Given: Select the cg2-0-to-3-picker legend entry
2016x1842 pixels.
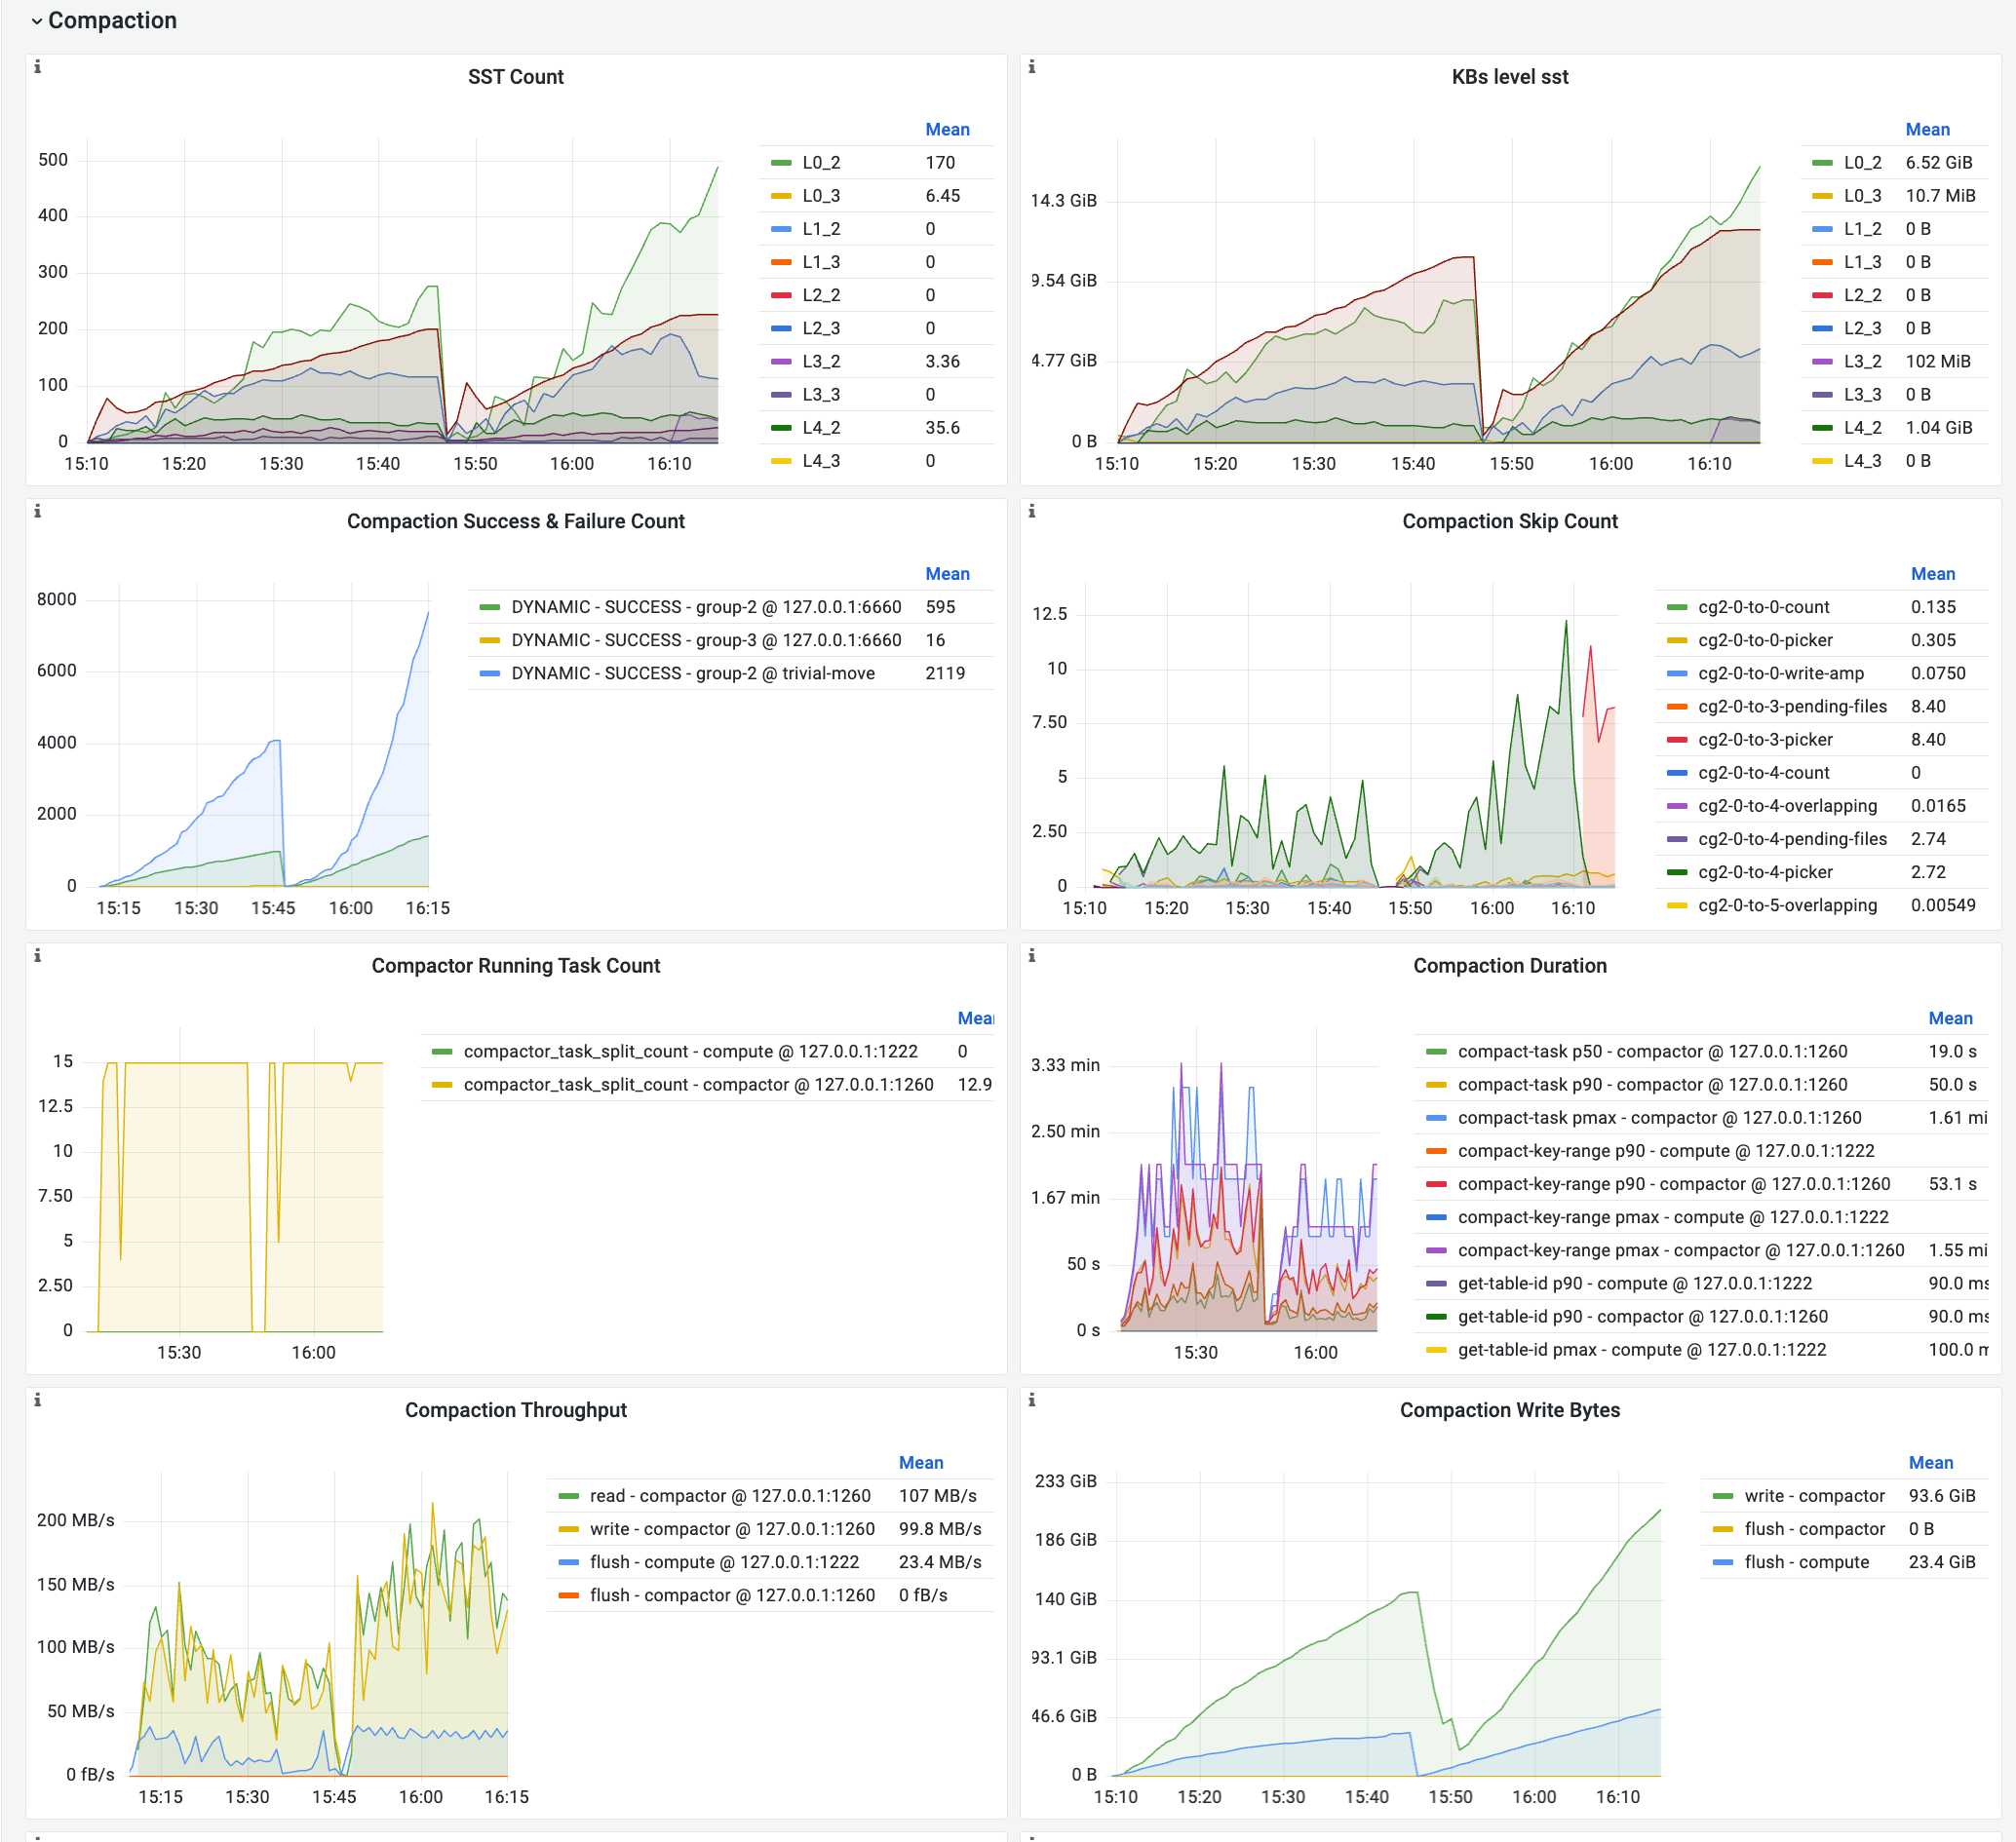Looking at the screenshot, I should 1768,739.
